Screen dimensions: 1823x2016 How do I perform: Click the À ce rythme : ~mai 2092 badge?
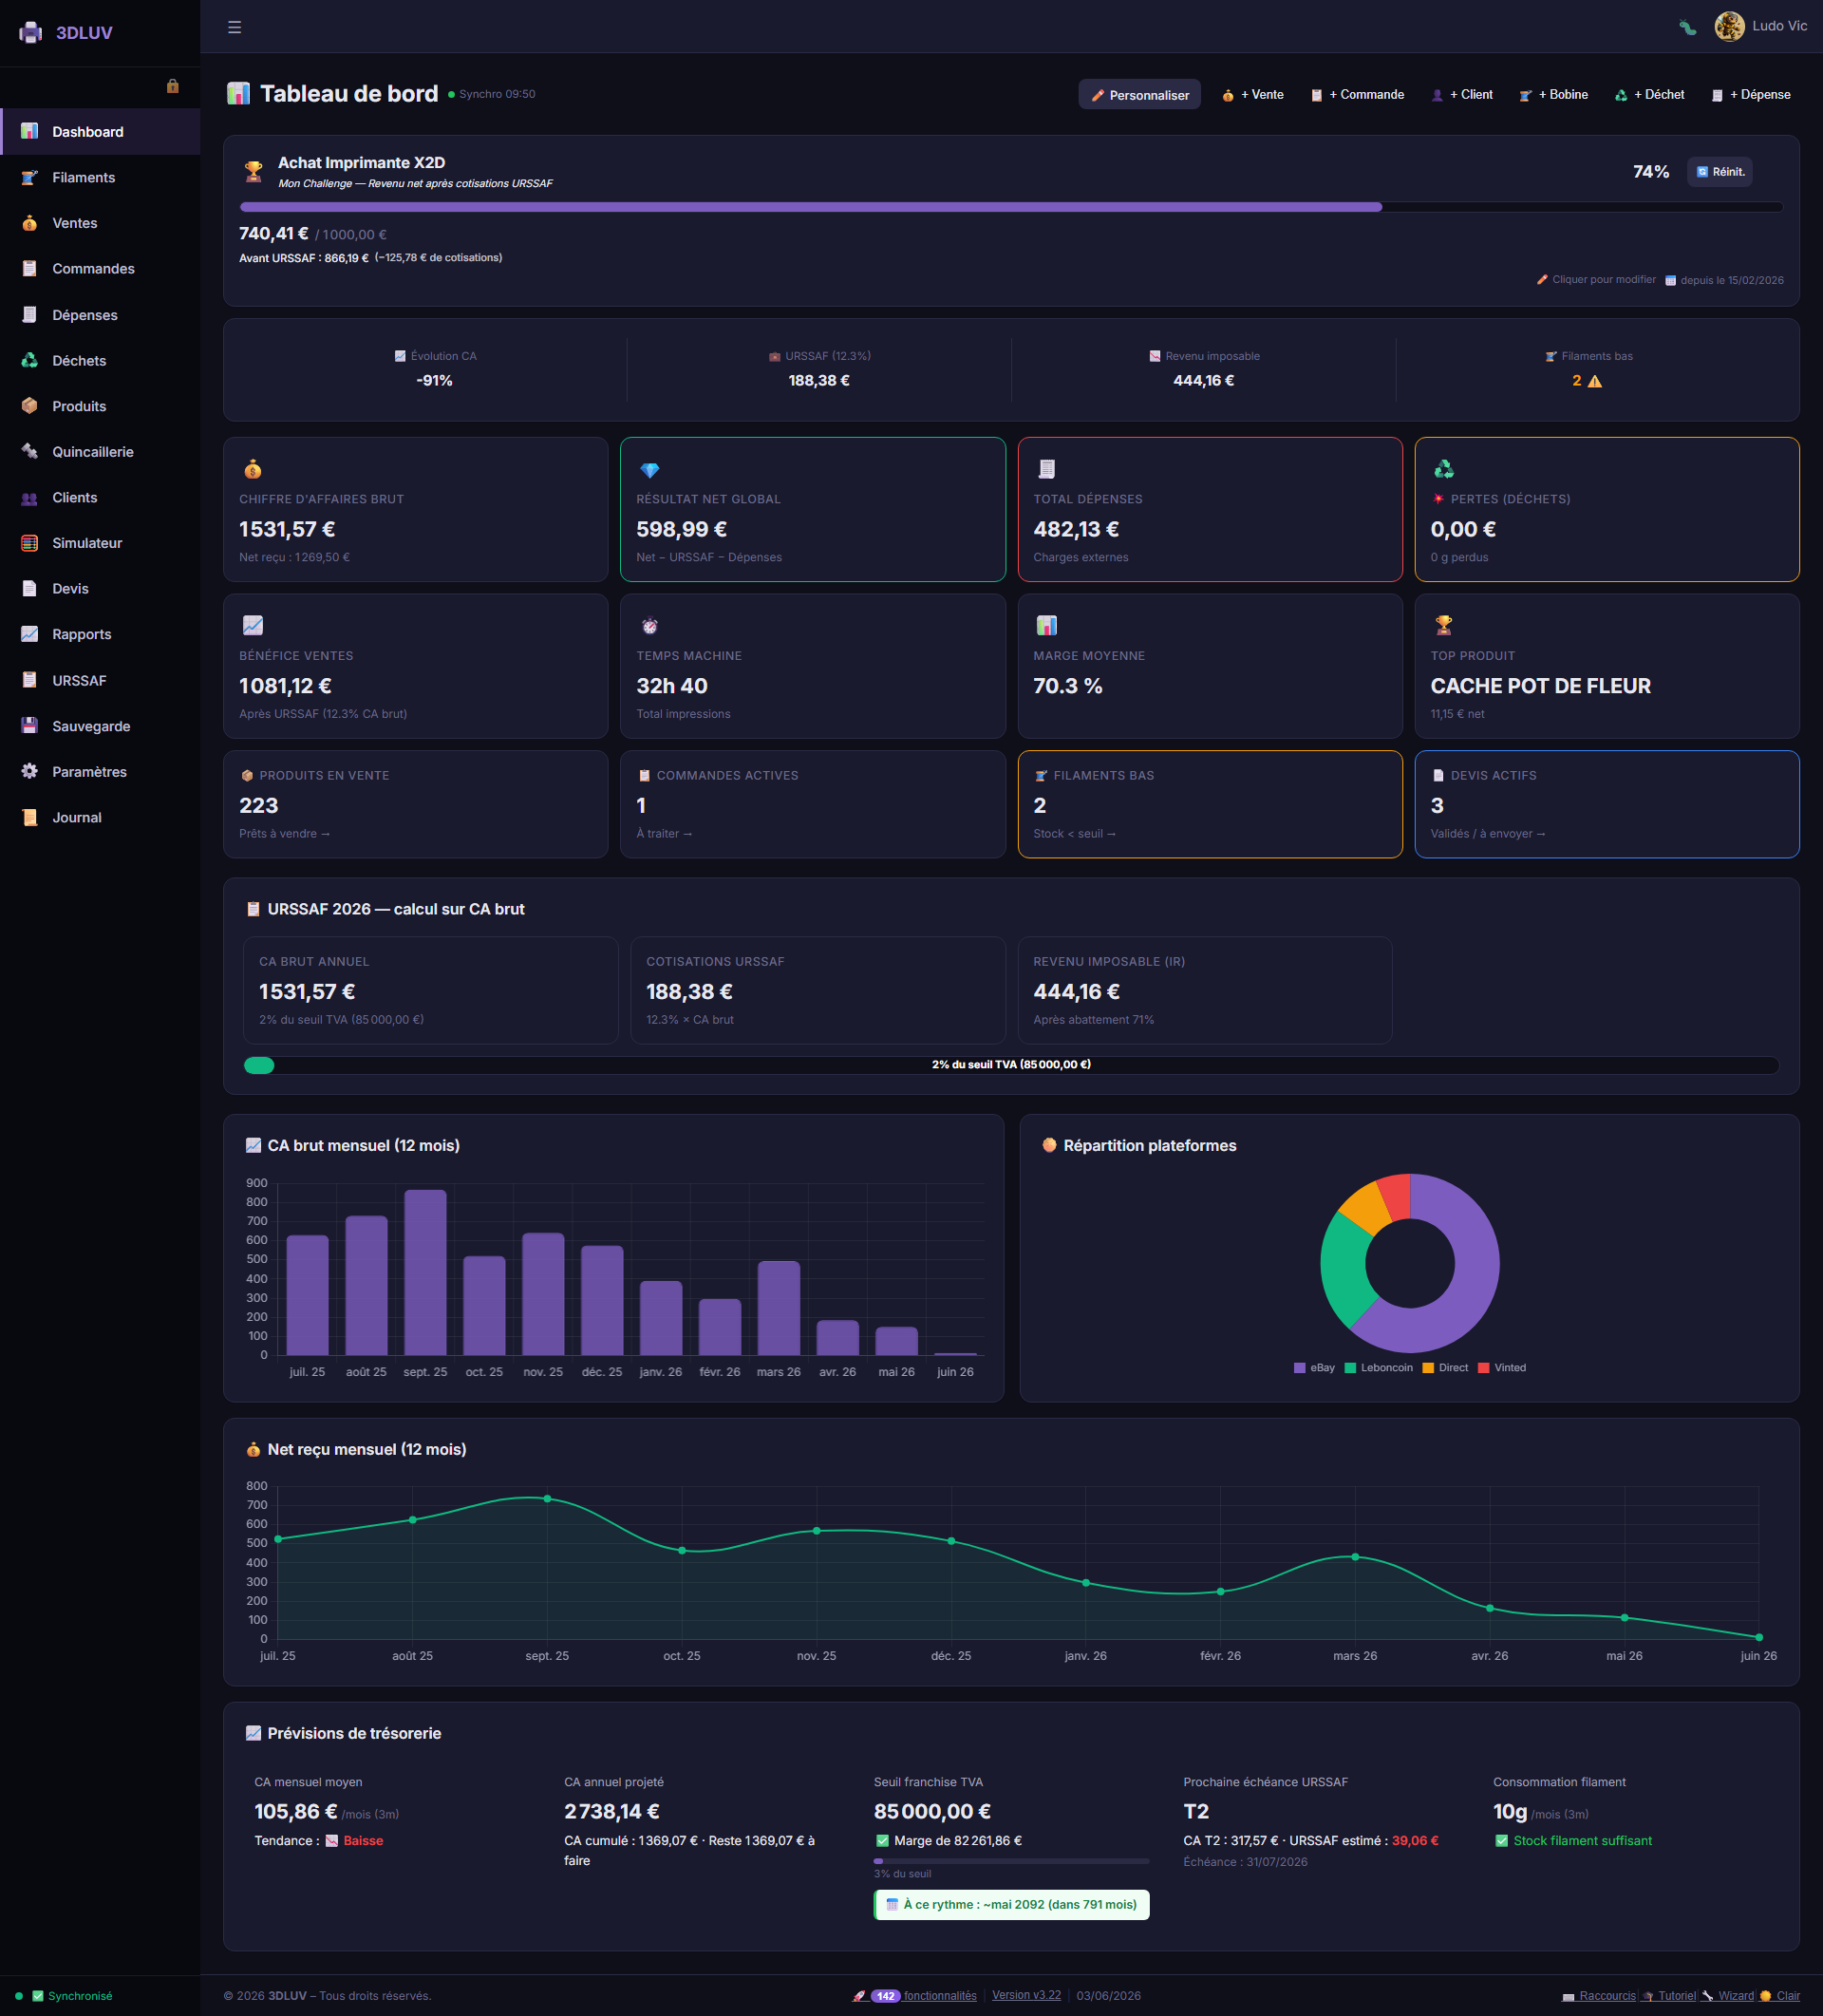pyautogui.click(x=1011, y=1905)
